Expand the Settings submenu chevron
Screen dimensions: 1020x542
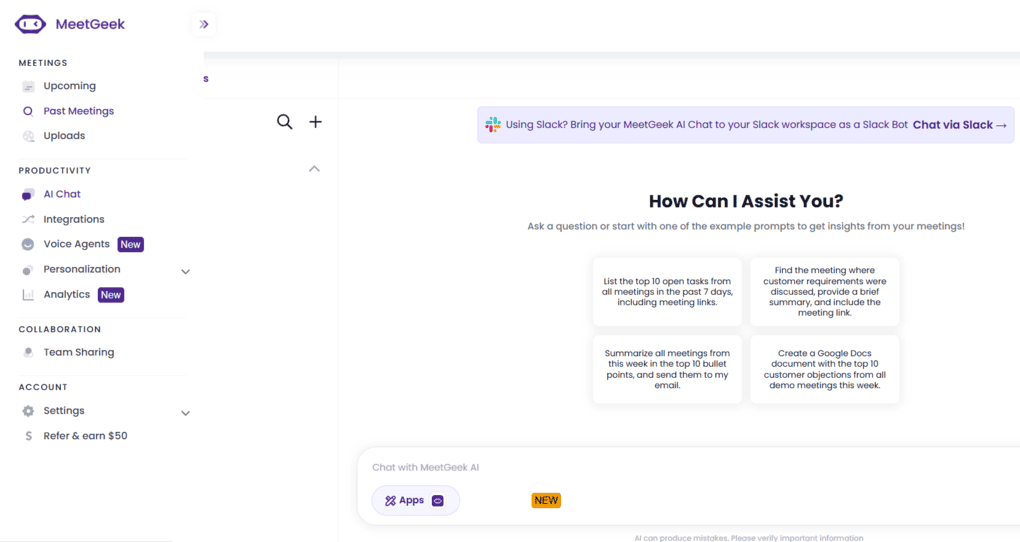point(185,413)
